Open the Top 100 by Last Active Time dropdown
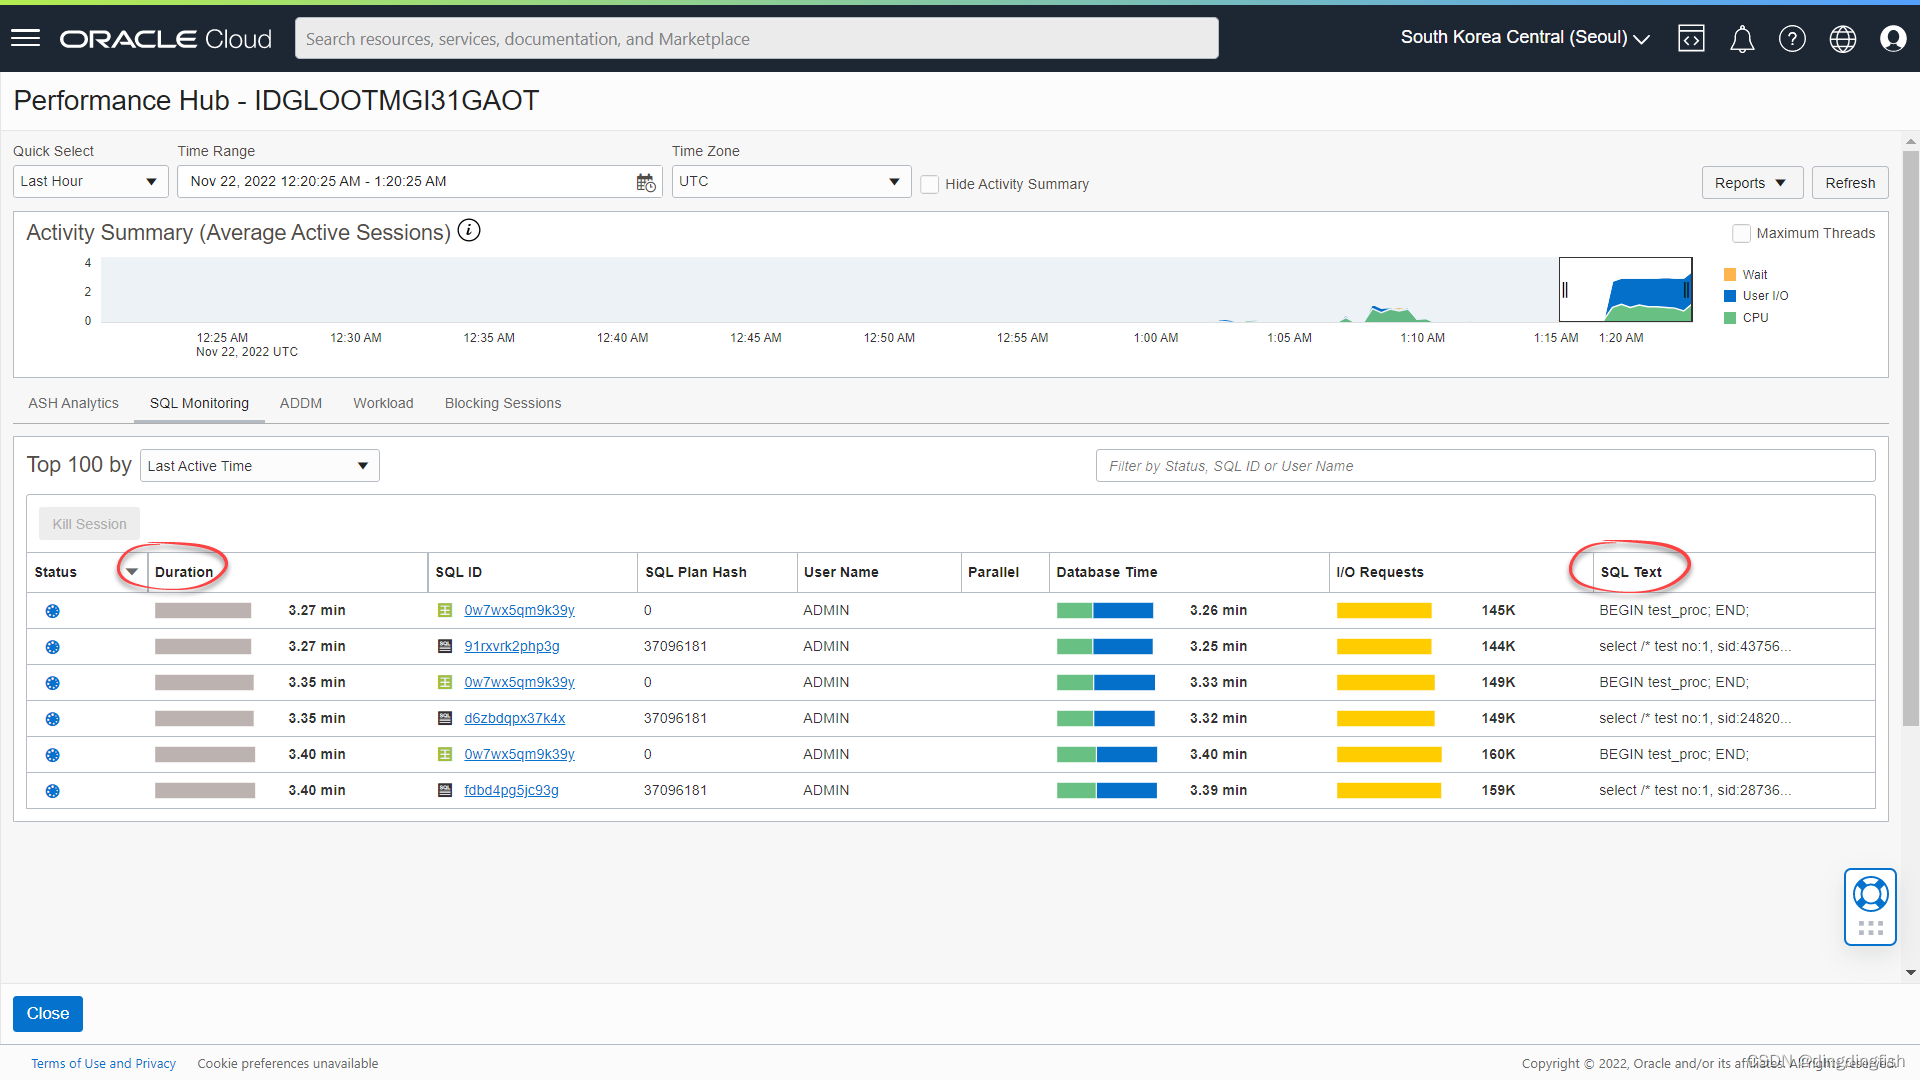Viewport: 1920px width, 1080px height. click(x=259, y=465)
